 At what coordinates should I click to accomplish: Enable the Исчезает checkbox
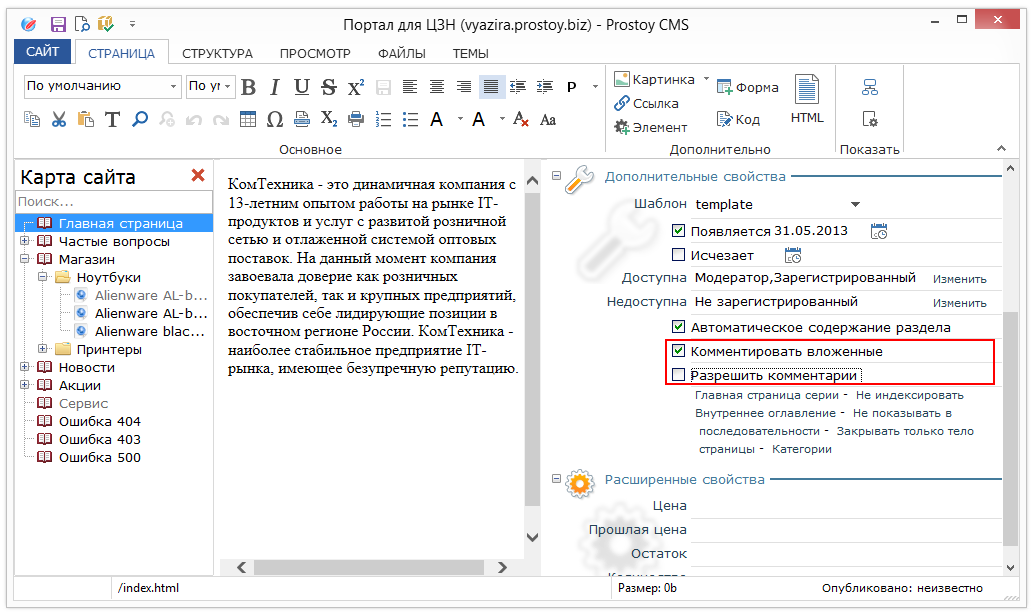pyautogui.click(x=678, y=255)
